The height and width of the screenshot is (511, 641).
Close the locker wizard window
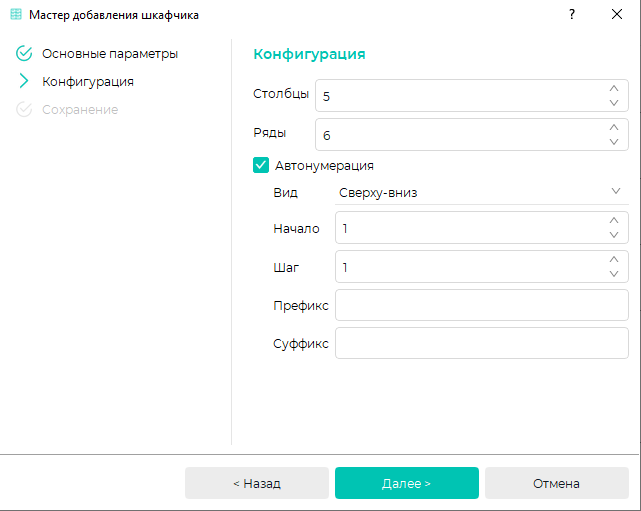pyautogui.click(x=616, y=14)
